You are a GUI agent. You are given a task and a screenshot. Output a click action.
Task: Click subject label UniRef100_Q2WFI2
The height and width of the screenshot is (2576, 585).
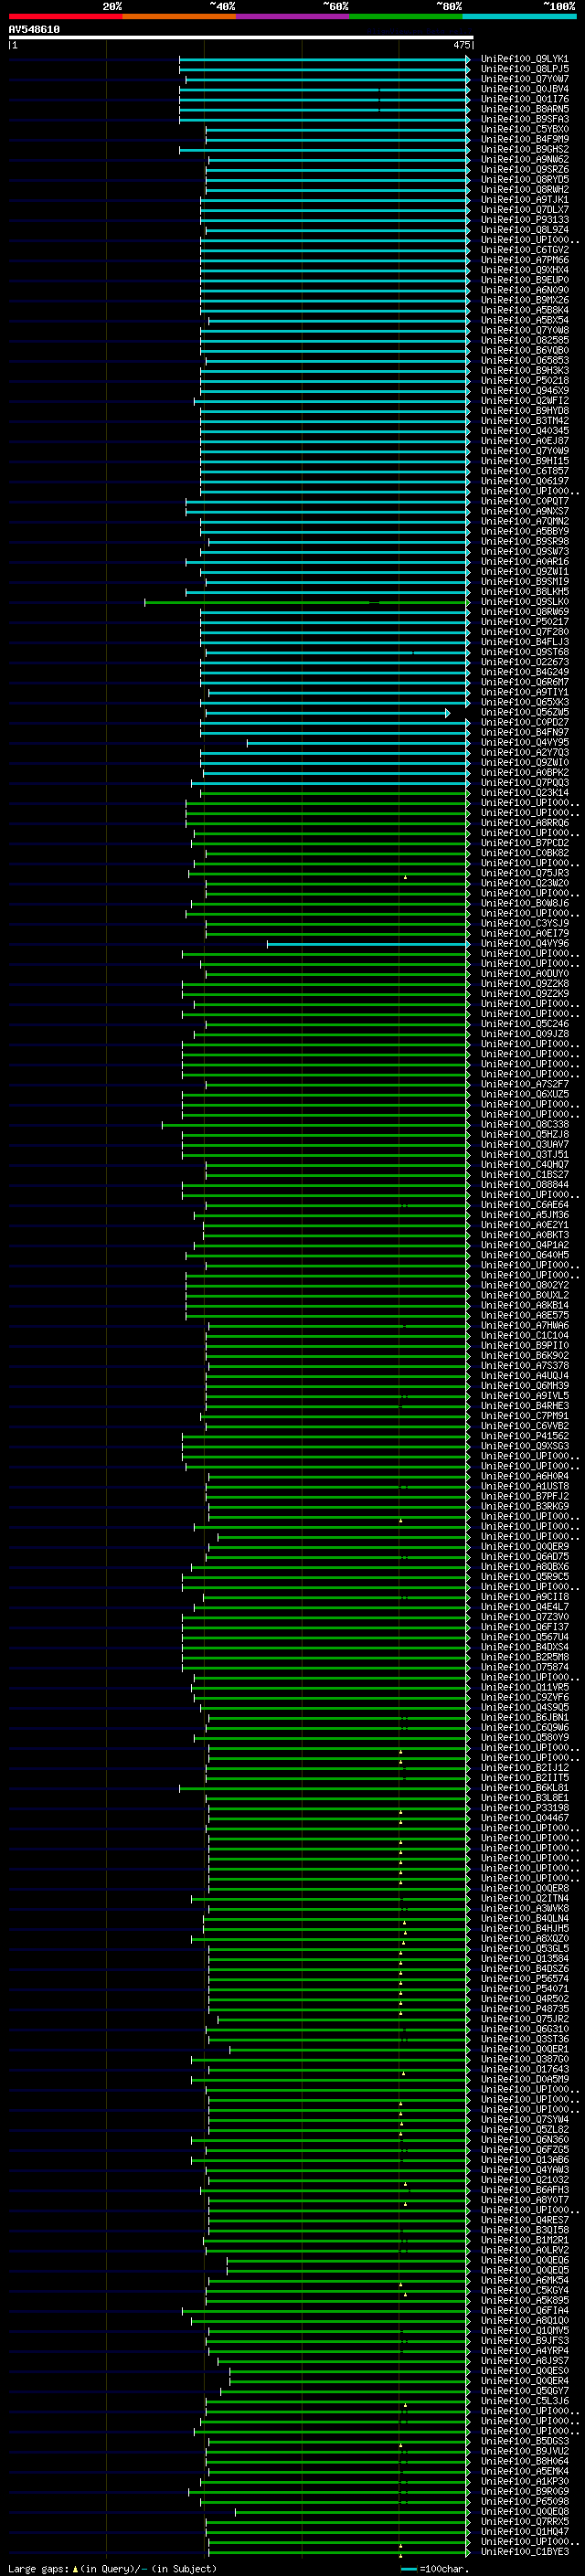525,401
